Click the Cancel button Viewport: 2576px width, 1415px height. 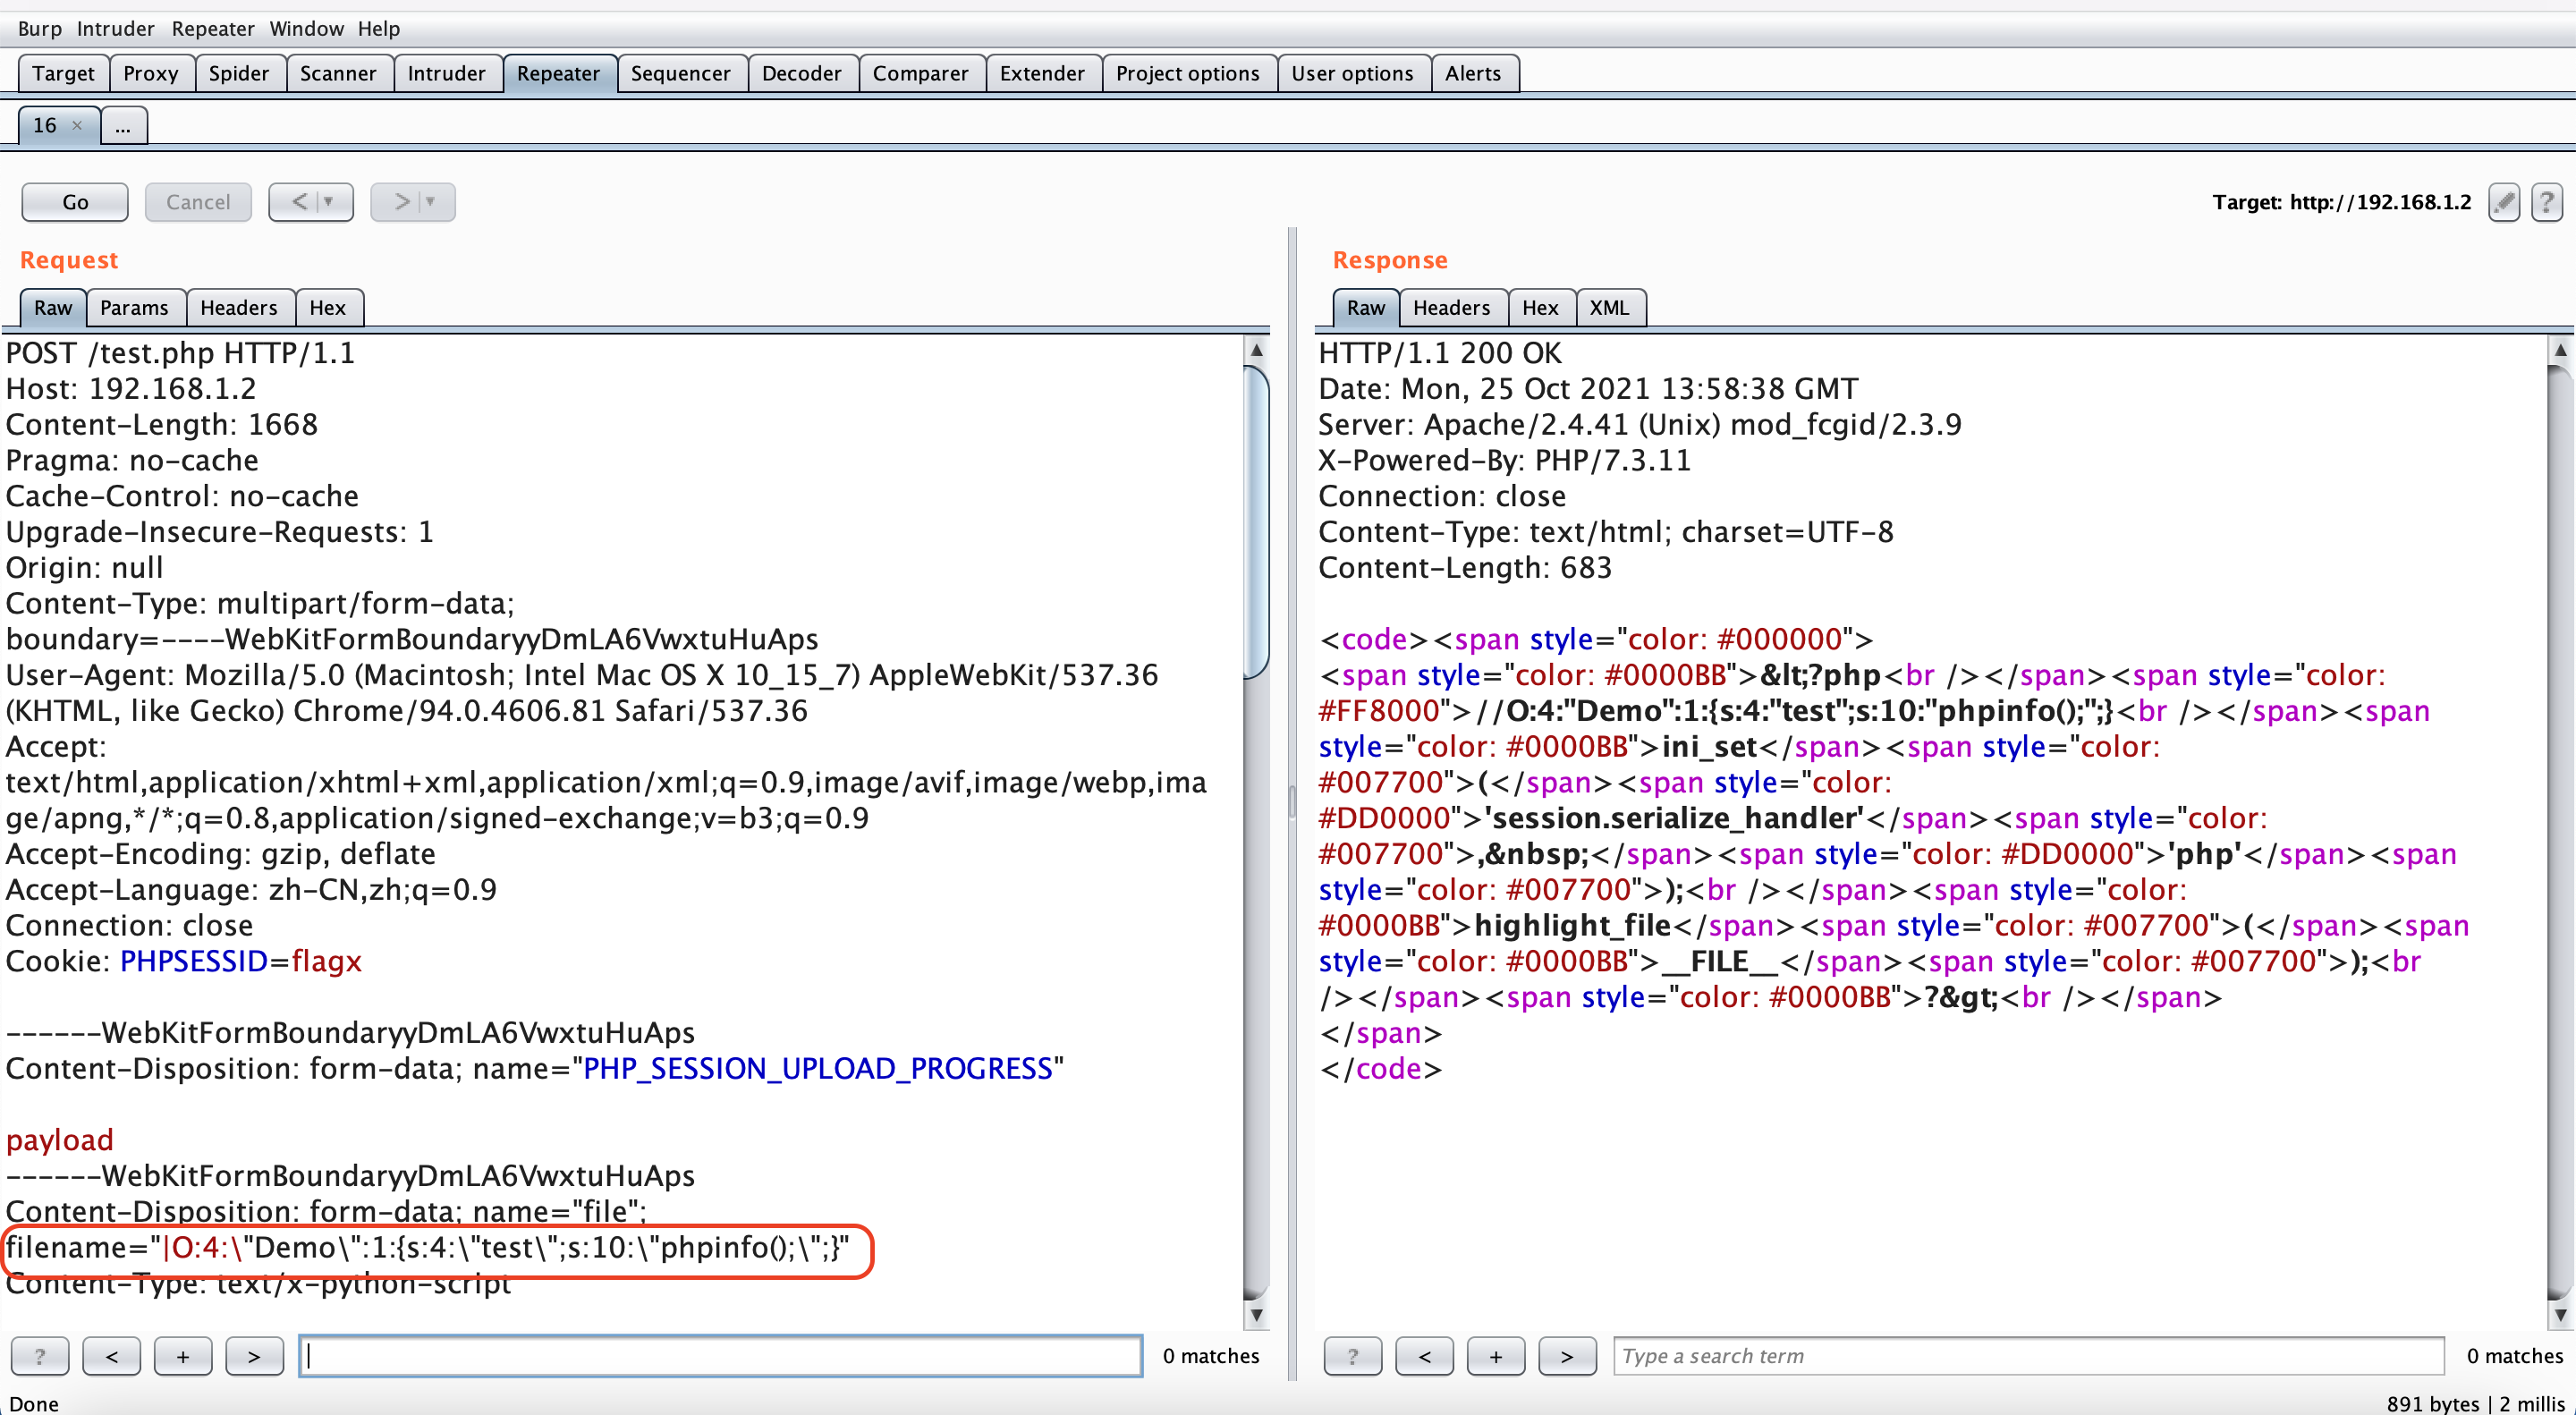click(197, 202)
